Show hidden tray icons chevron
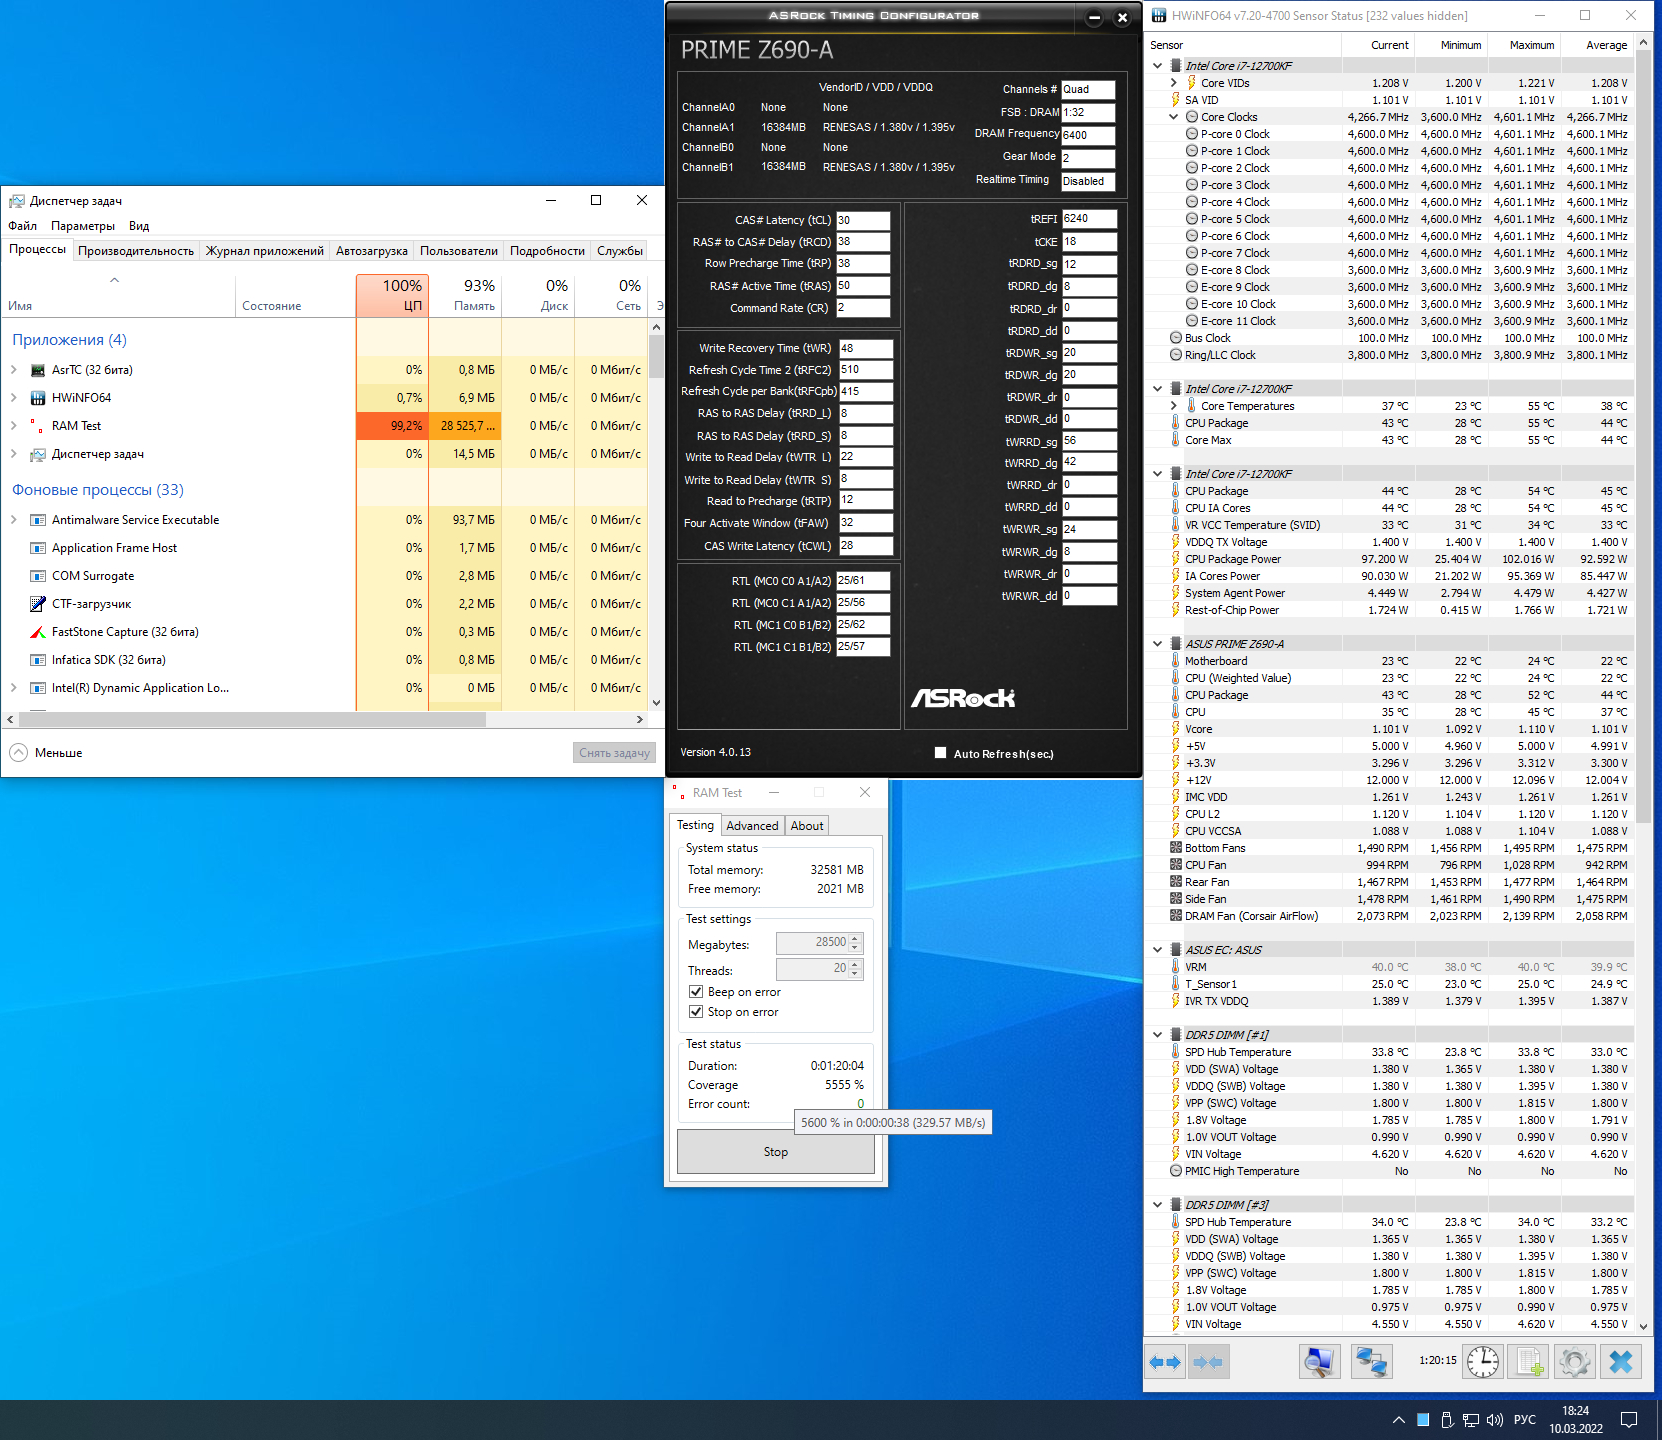Screen dimensions: 1662x1440 point(1398,1420)
